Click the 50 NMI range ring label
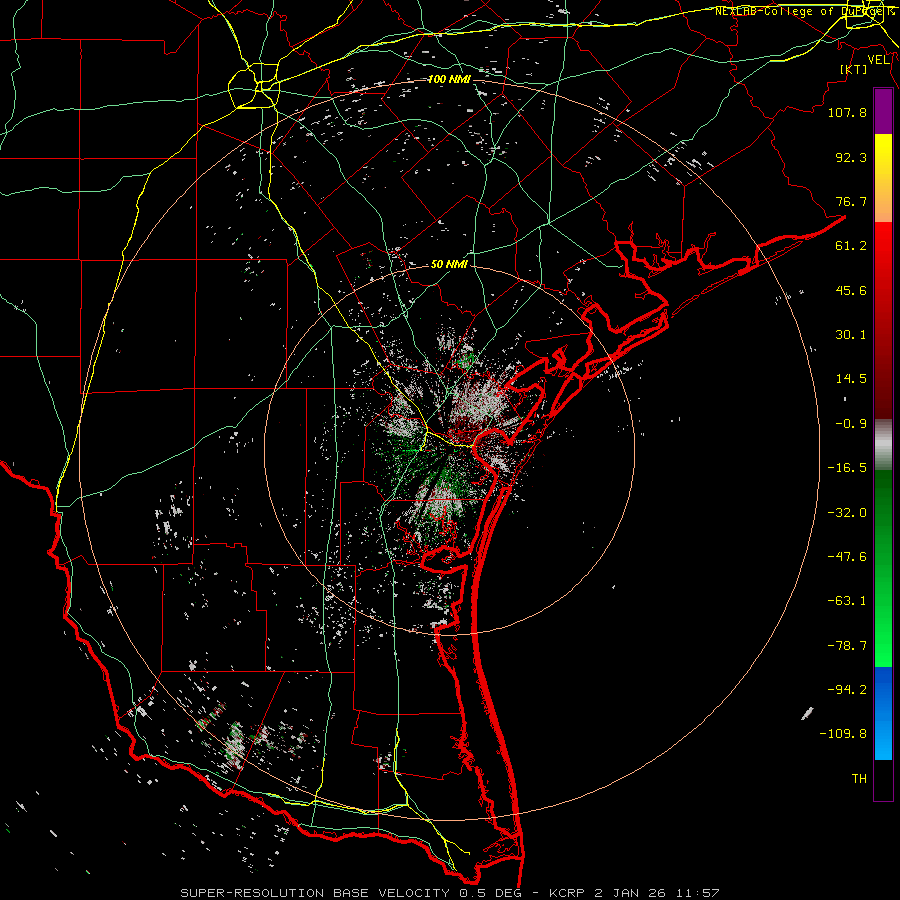Image resolution: width=900 pixels, height=900 pixels. 449,264
